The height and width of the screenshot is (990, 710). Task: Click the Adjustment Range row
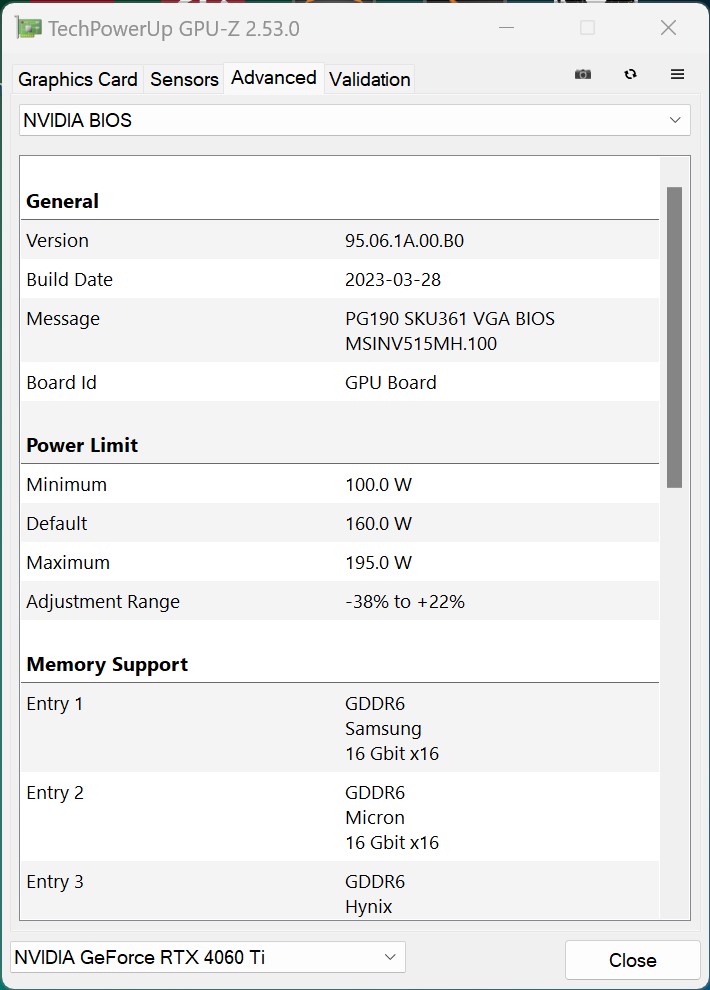point(340,601)
